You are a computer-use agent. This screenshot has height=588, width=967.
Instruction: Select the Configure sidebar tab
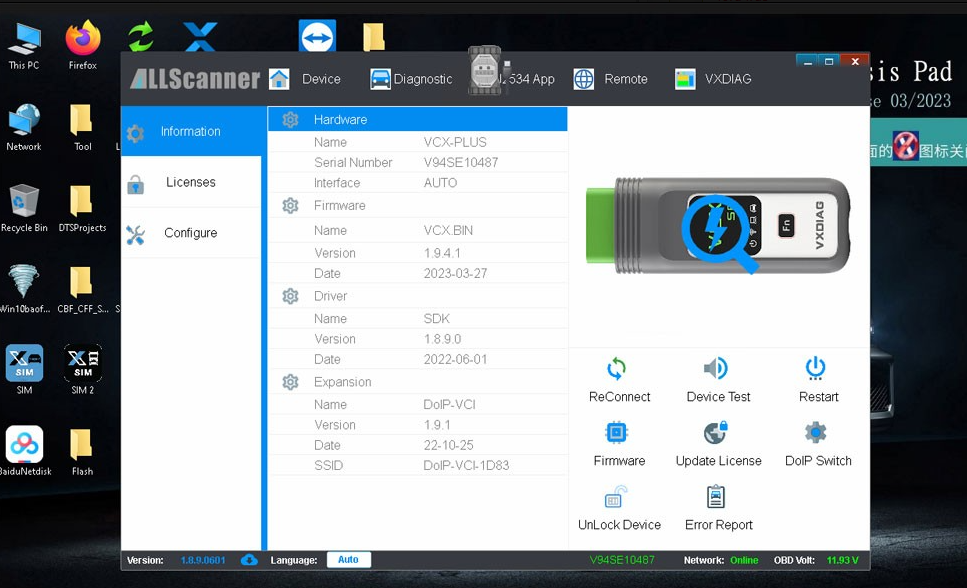tap(191, 233)
